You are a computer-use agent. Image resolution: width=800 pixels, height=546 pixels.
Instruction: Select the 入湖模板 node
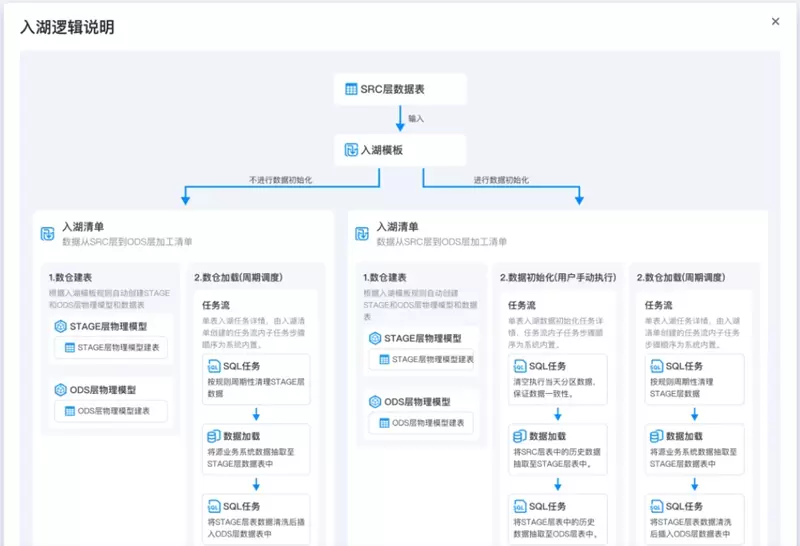(400, 150)
